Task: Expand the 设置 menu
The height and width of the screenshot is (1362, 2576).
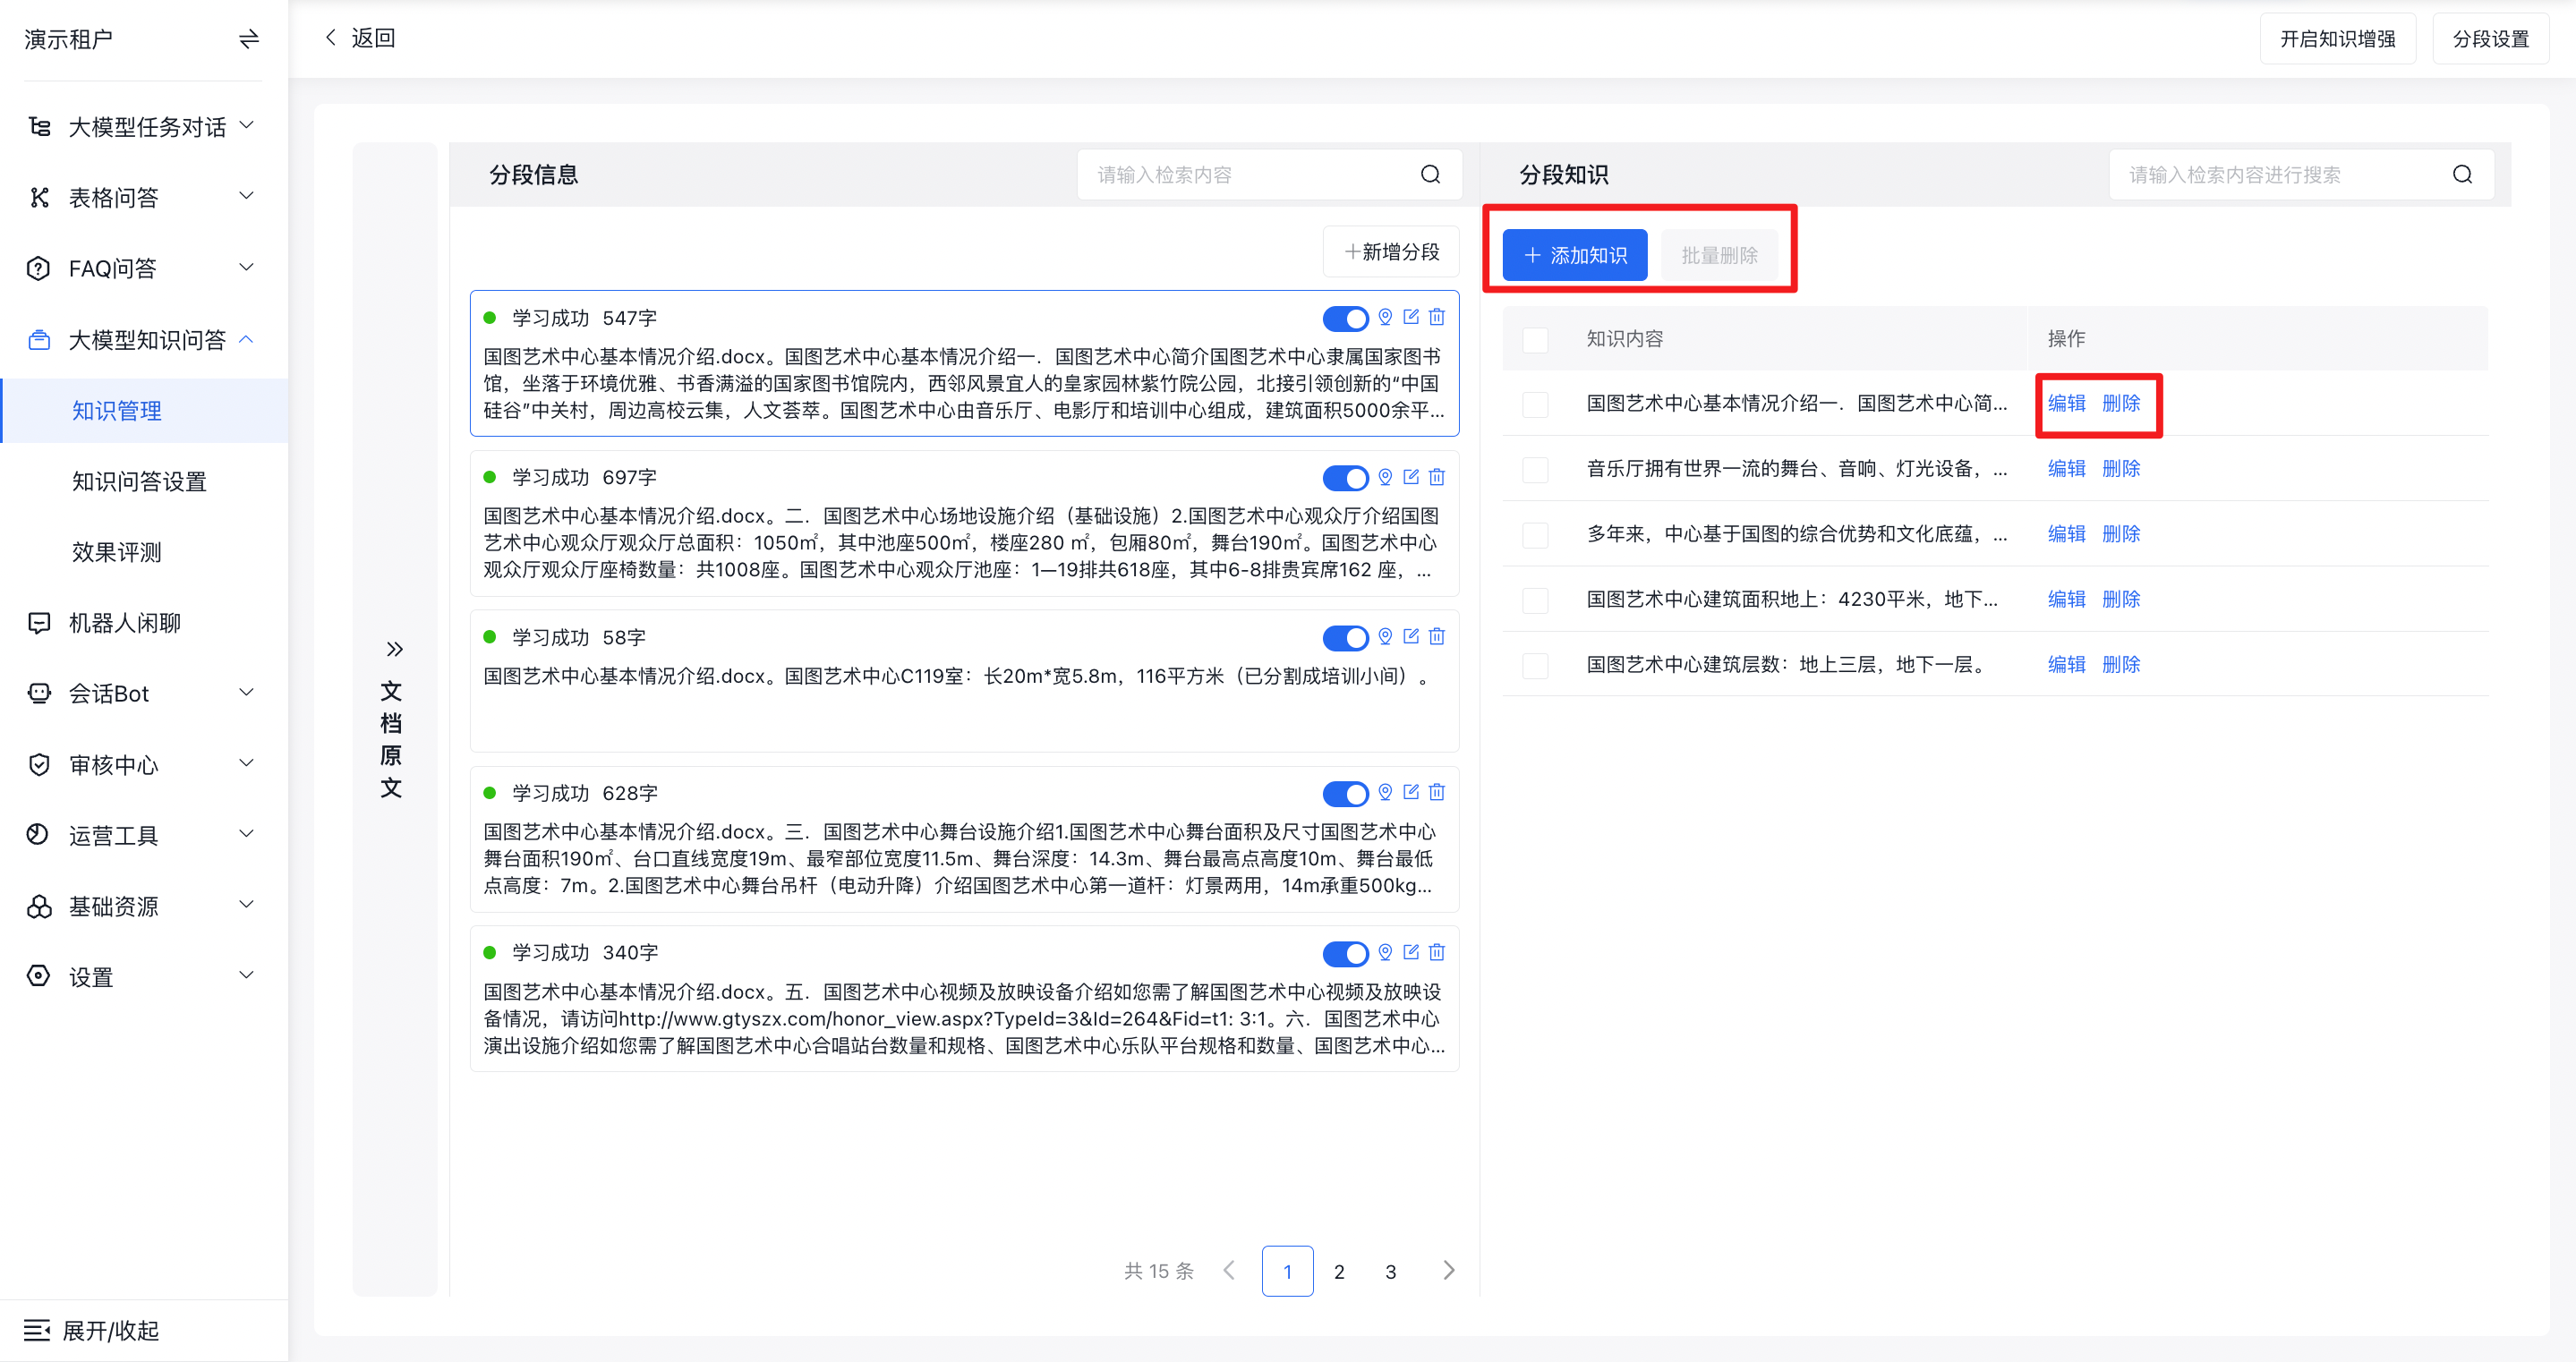Action: pos(144,977)
